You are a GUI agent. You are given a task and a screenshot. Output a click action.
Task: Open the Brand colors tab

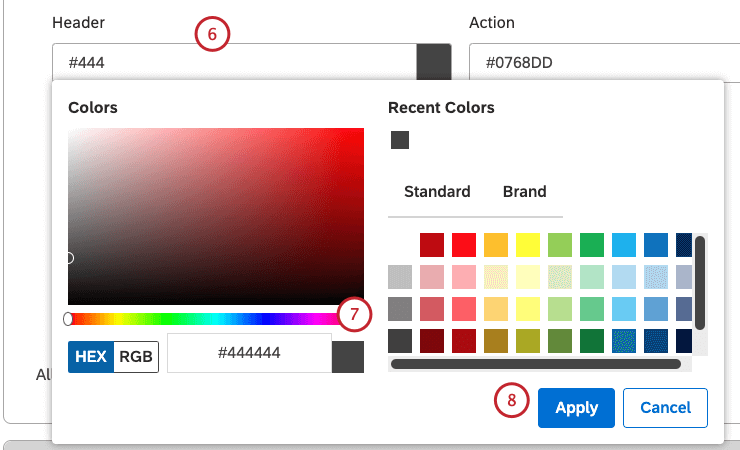click(x=524, y=191)
